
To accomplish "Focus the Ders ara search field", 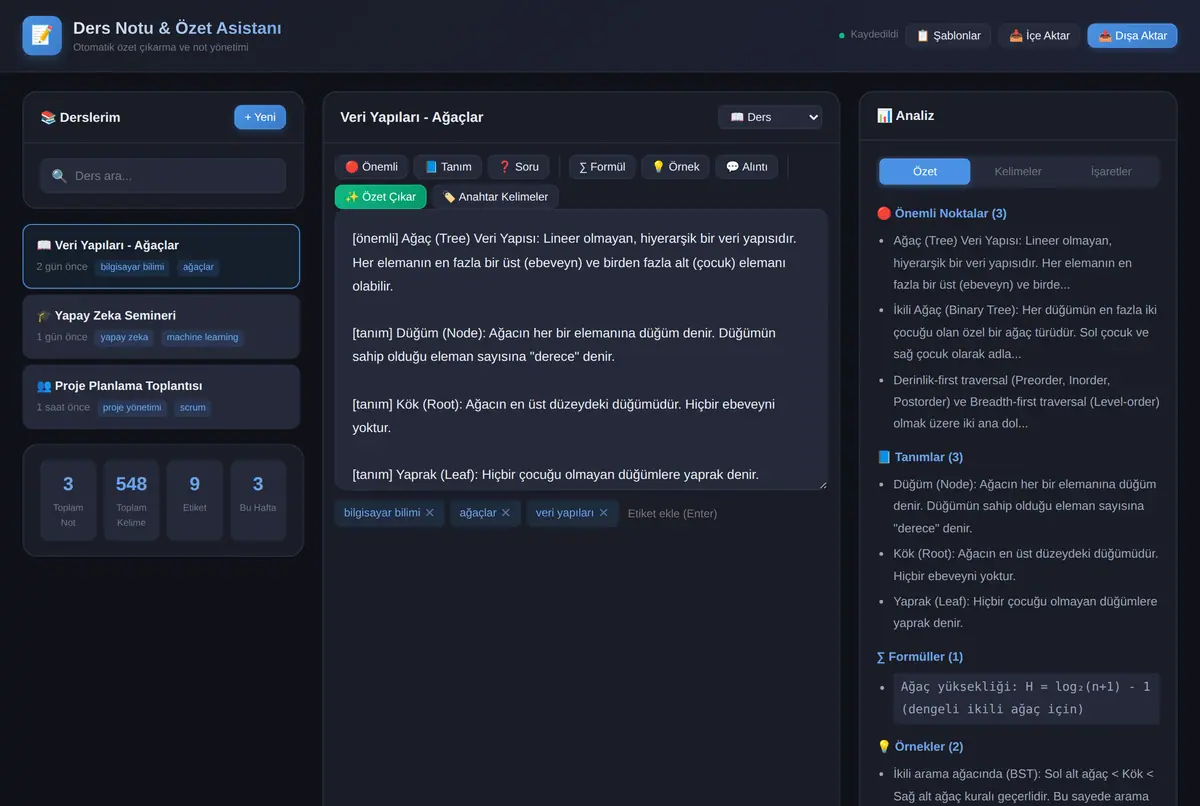I will click(163, 176).
